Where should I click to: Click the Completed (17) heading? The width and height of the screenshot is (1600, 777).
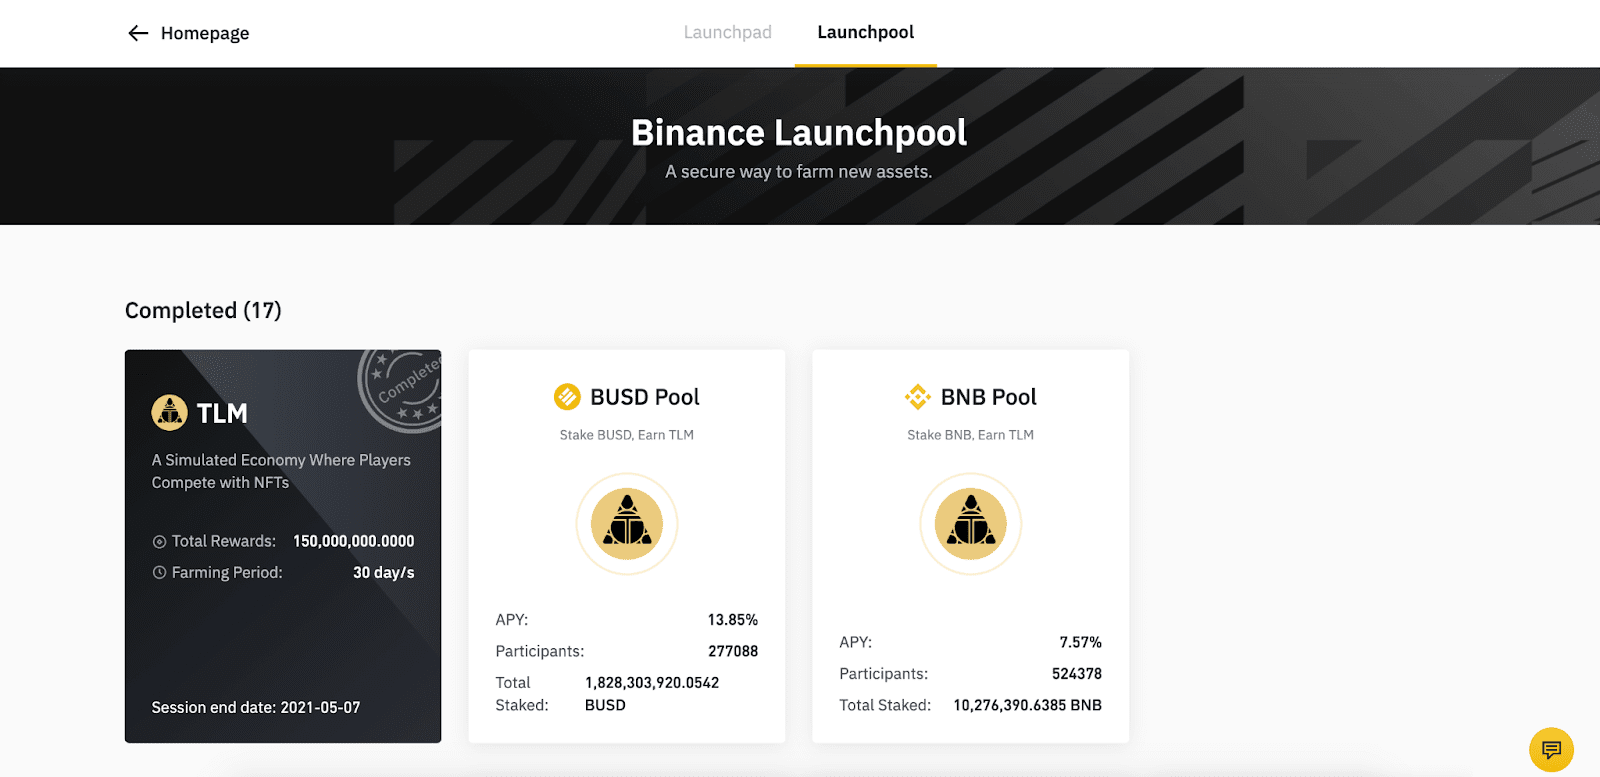203,310
